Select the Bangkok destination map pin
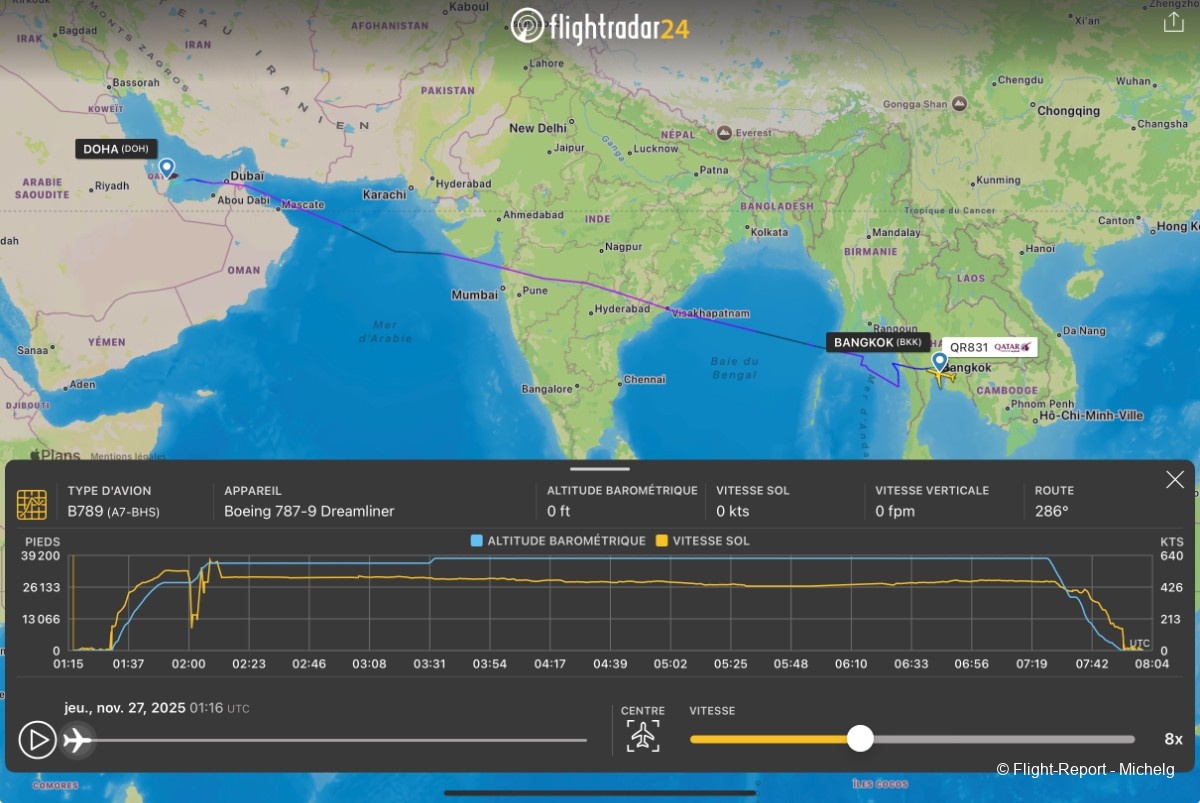 point(939,361)
